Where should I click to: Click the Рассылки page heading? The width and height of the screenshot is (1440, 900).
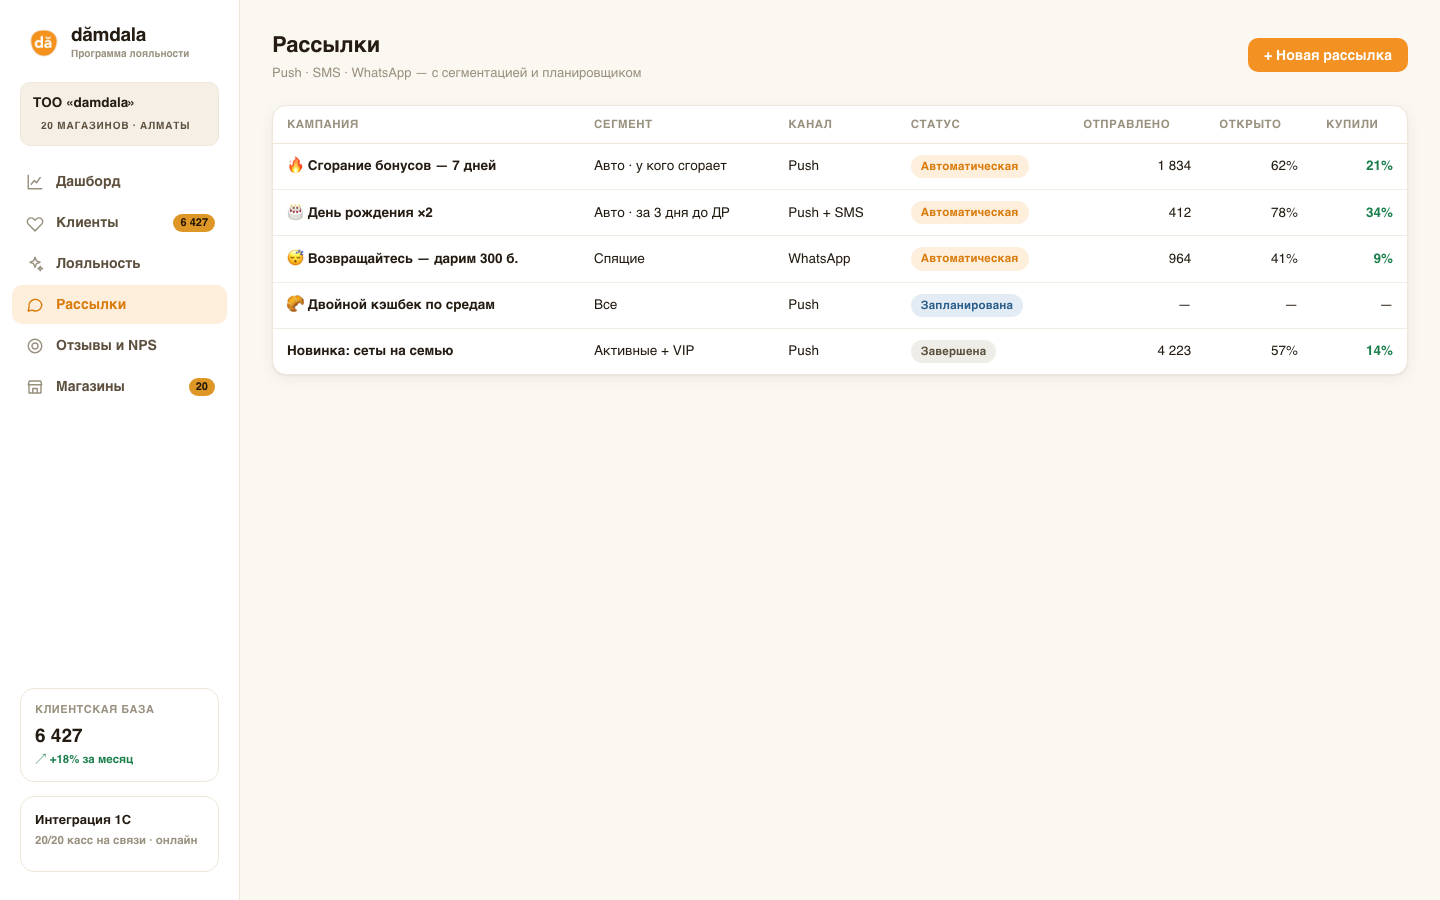pos(326,44)
